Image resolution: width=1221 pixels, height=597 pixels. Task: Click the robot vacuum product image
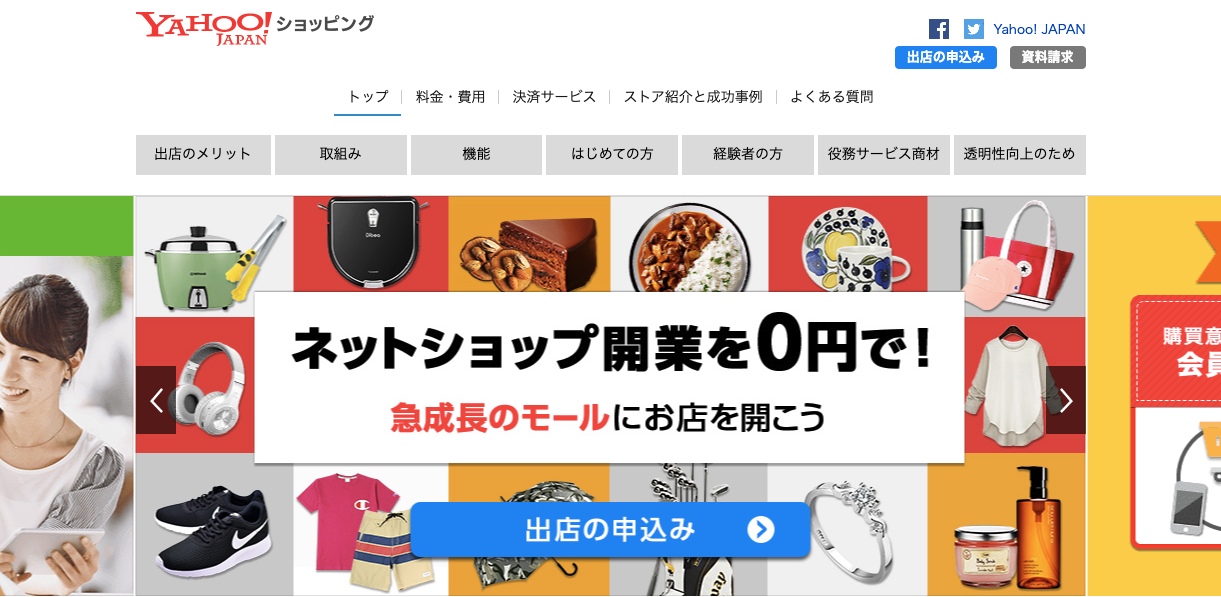point(371,242)
